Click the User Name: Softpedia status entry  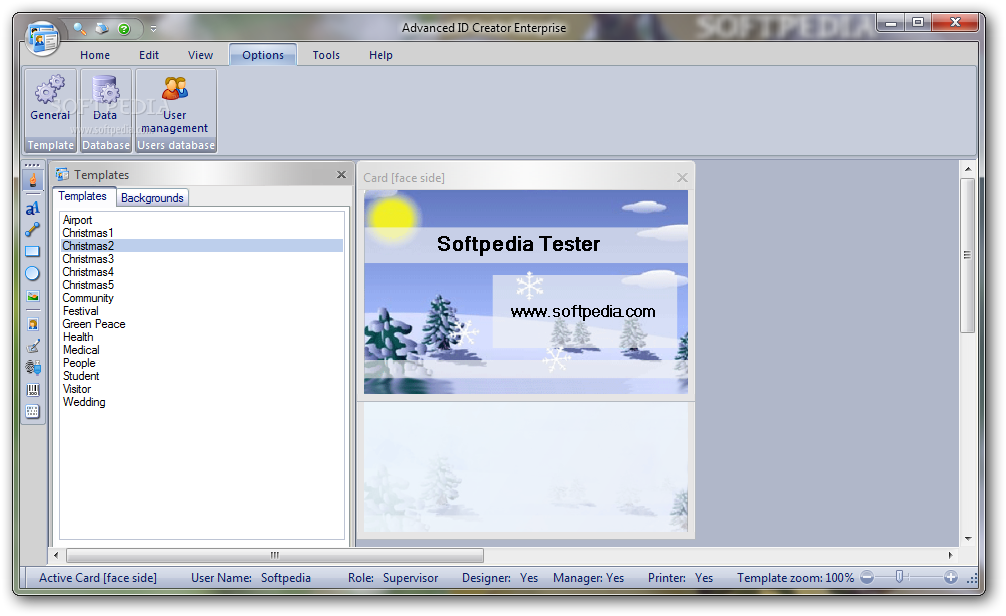pyautogui.click(x=251, y=578)
